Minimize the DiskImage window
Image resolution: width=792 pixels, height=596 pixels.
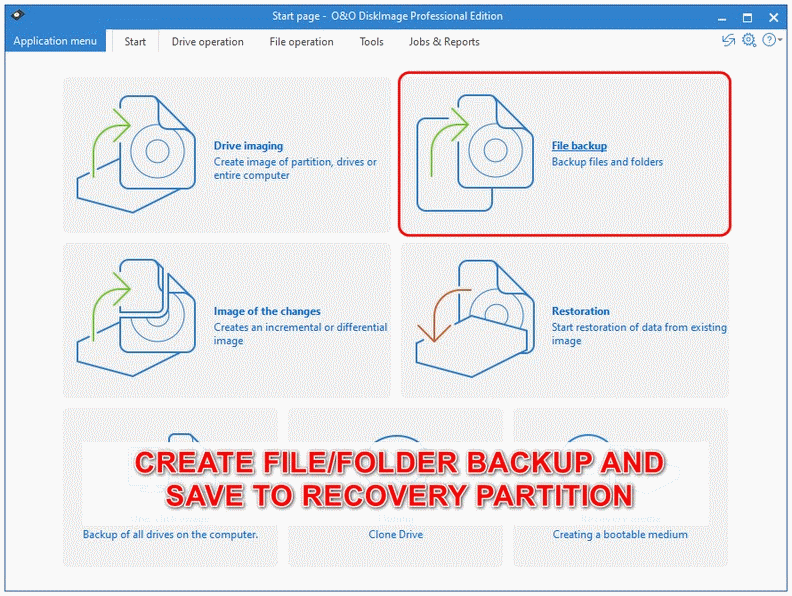[x=722, y=18]
